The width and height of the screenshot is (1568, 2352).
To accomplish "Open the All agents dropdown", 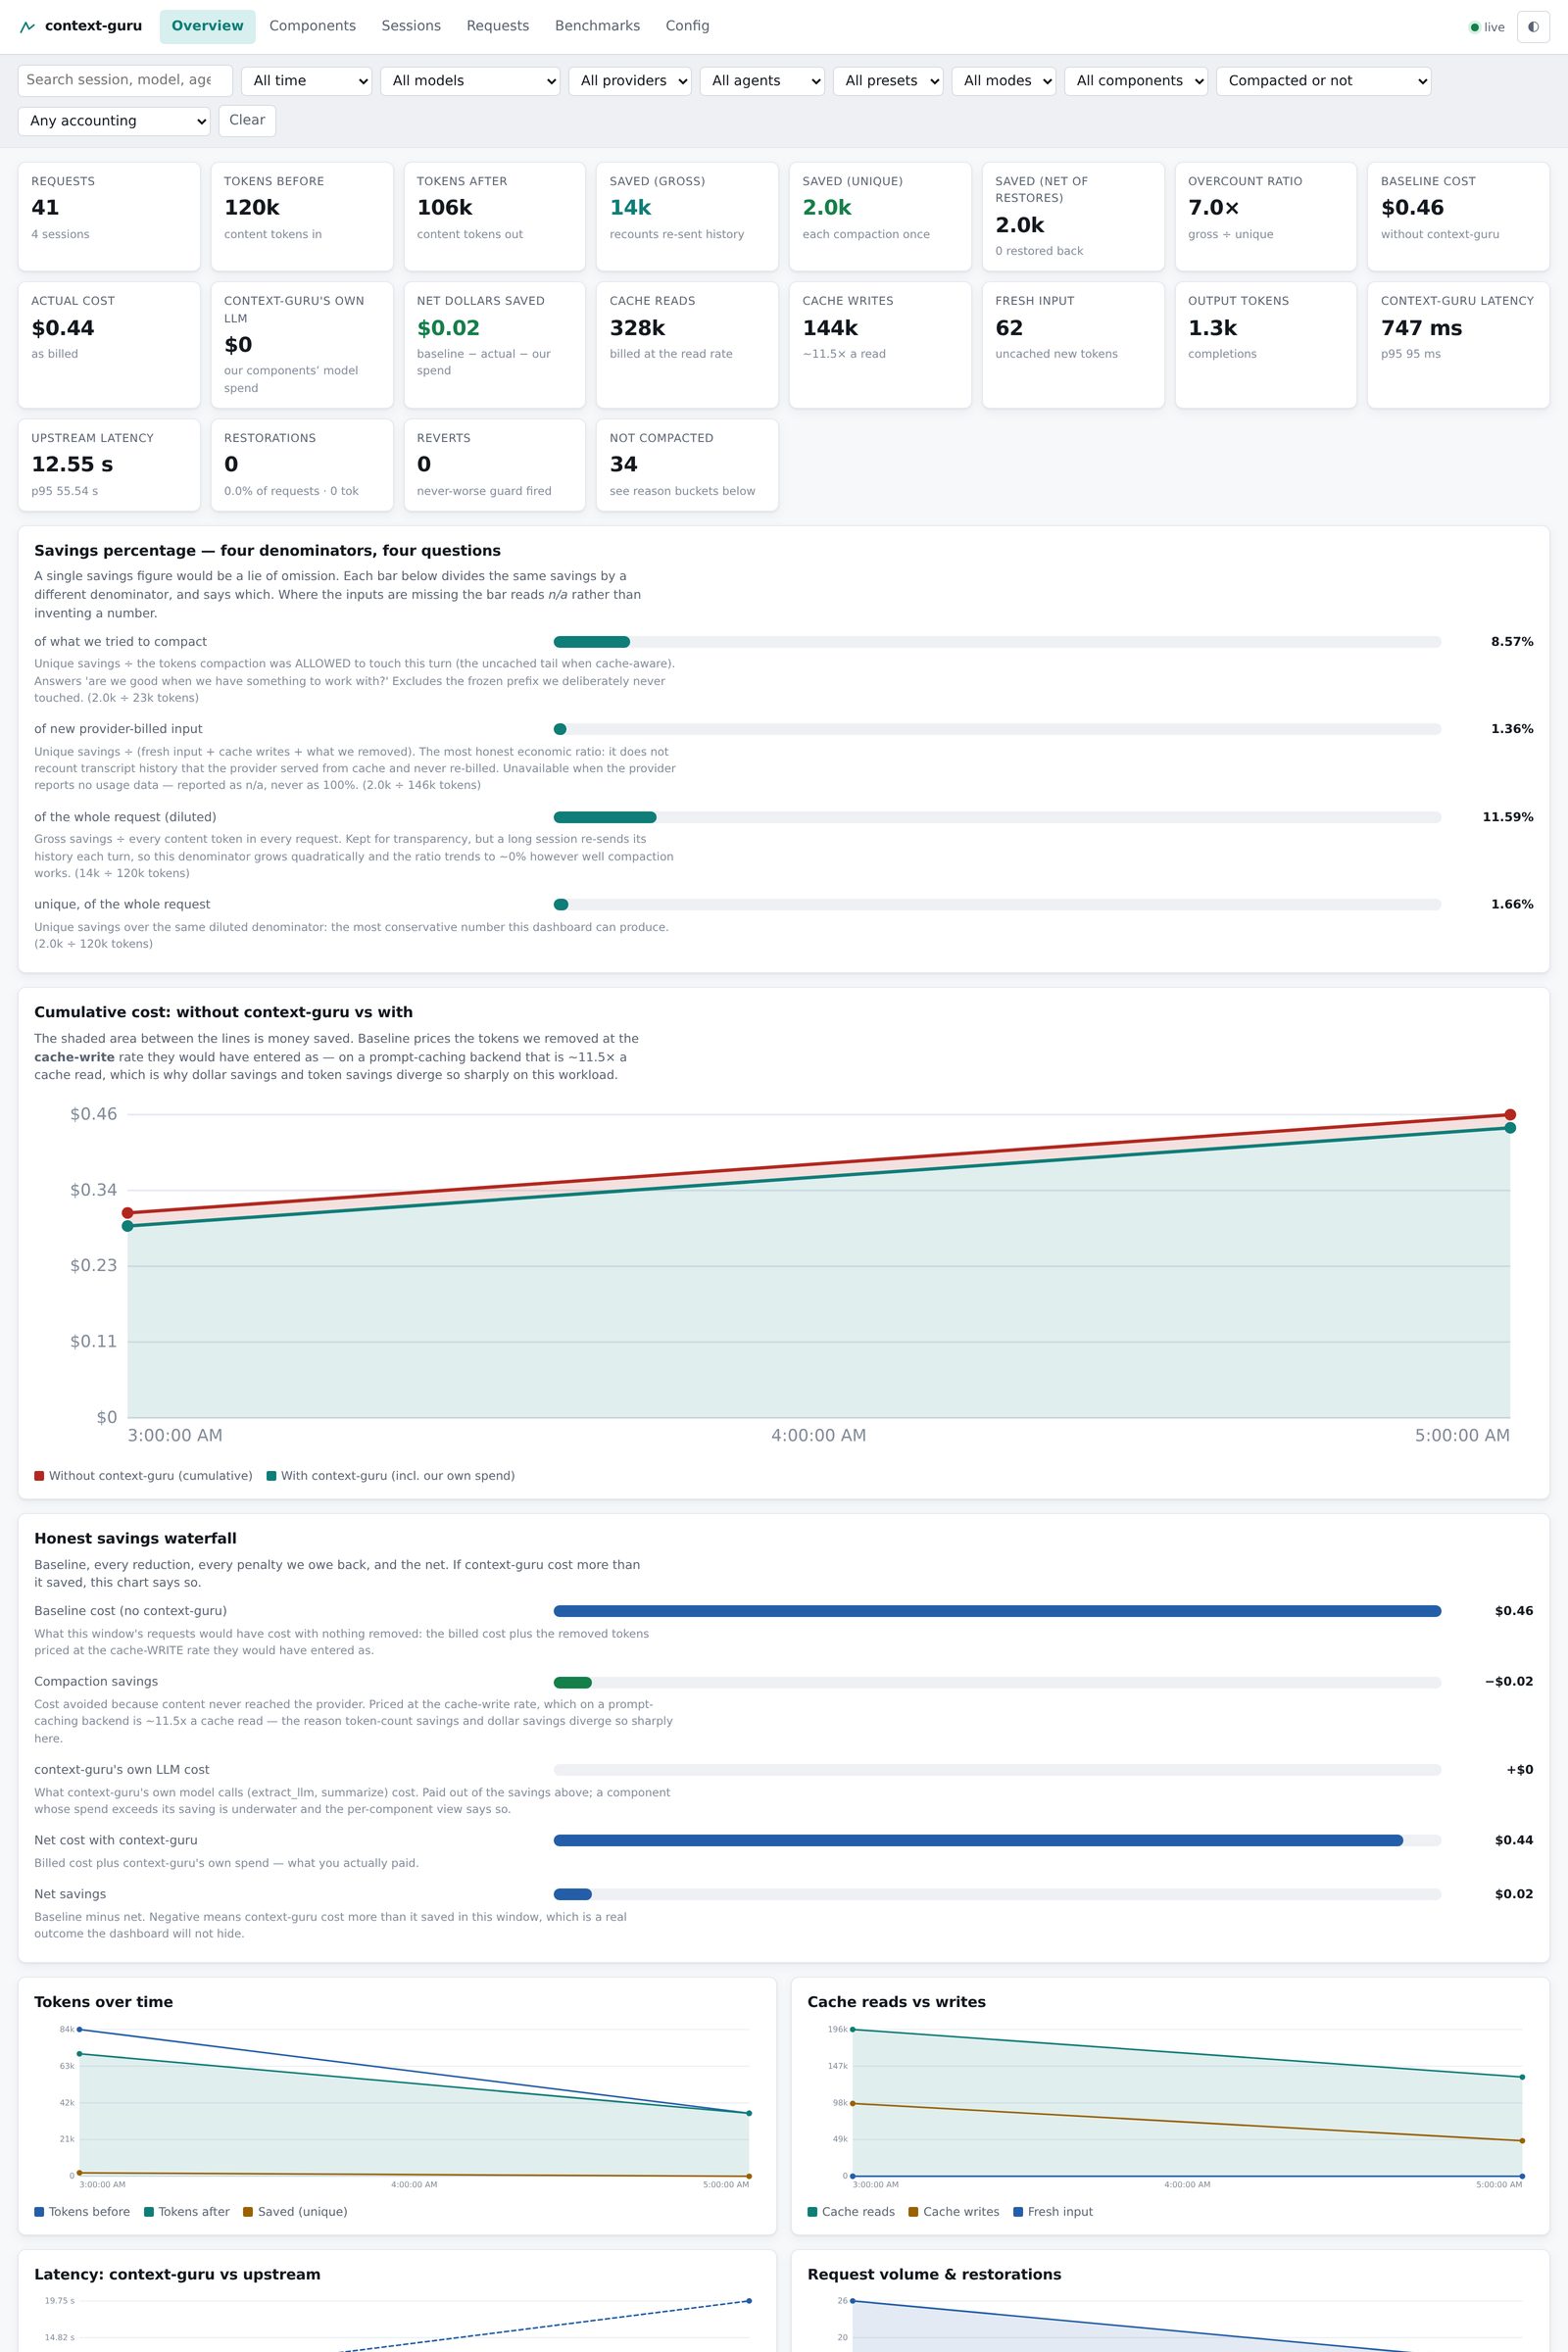I will 762,81.
